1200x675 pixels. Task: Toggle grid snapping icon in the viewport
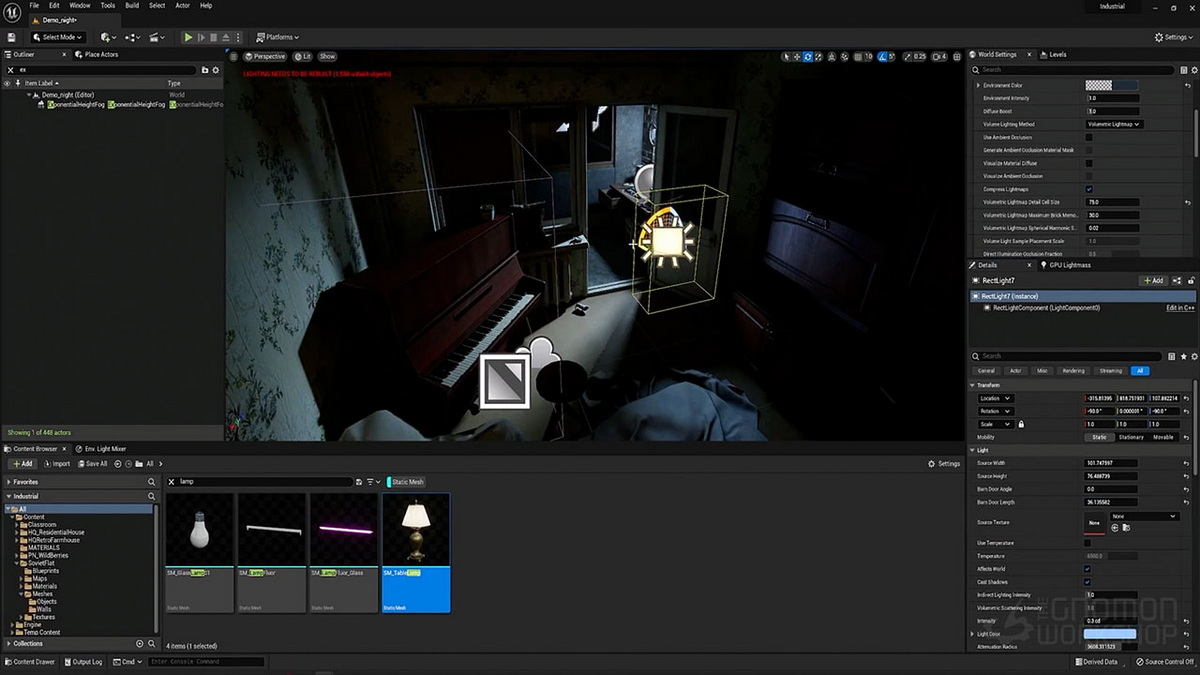[860, 56]
